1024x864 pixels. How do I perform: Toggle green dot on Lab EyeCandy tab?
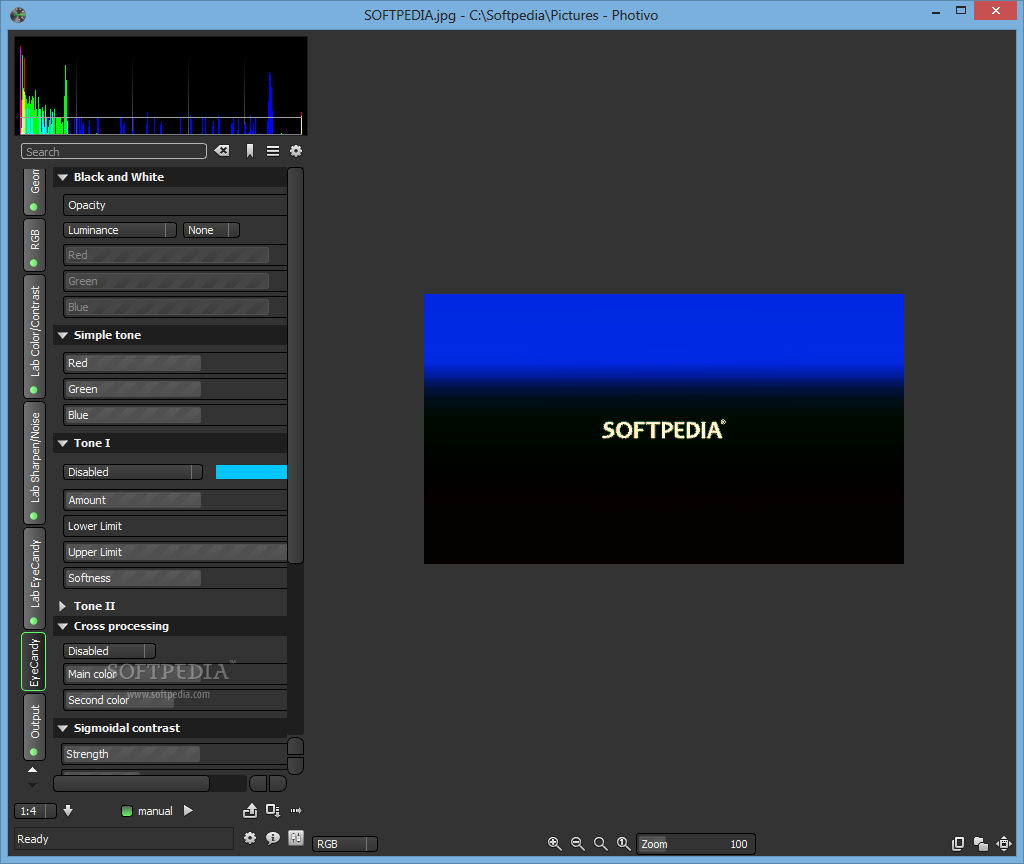click(34, 620)
